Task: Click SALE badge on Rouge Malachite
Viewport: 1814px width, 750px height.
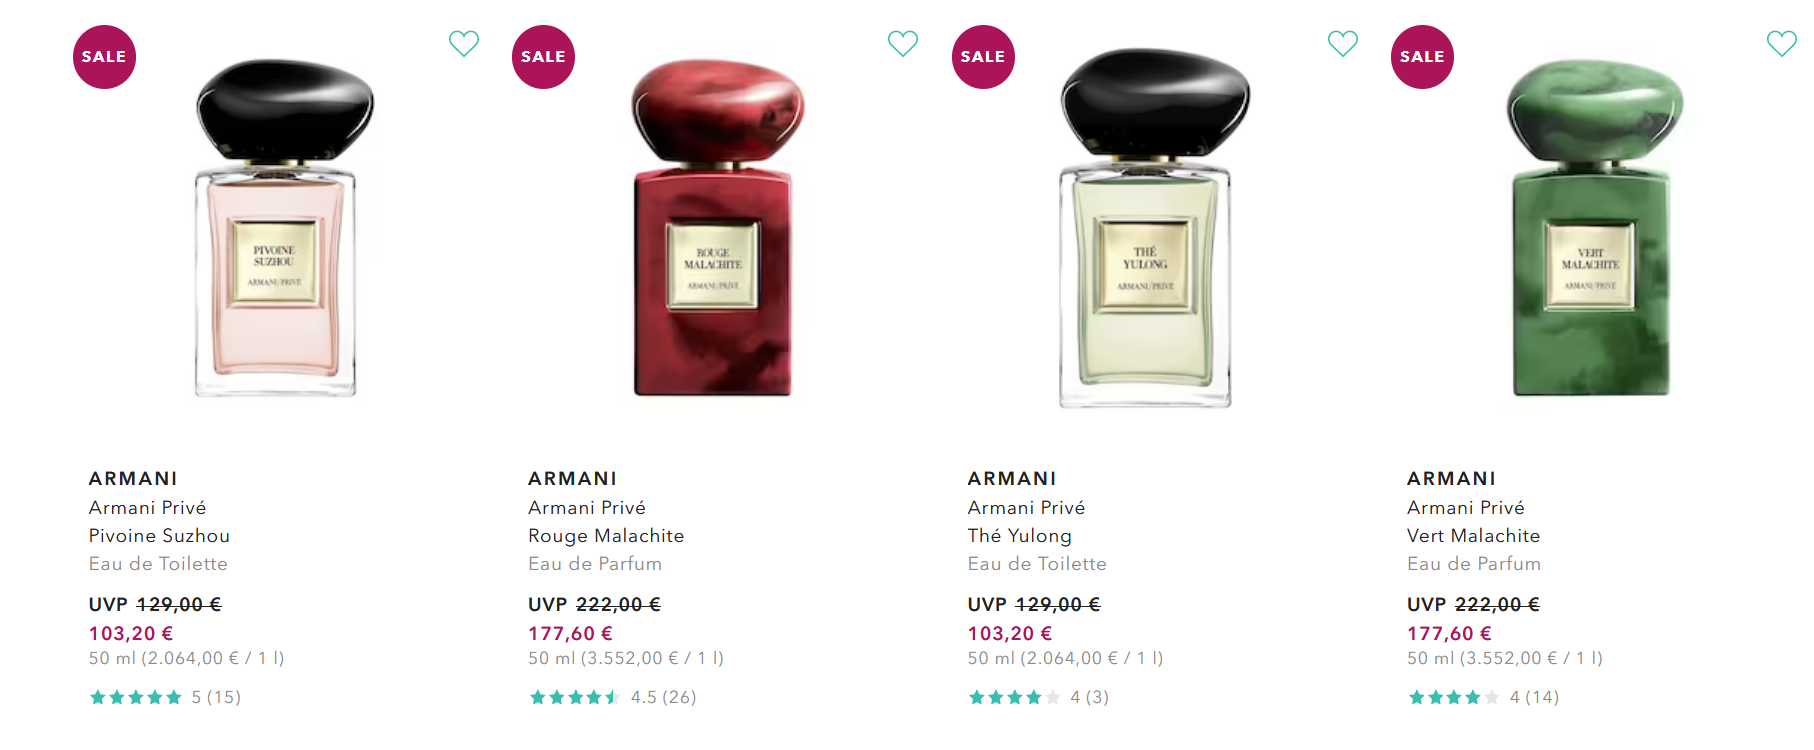Action: point(543,57)
